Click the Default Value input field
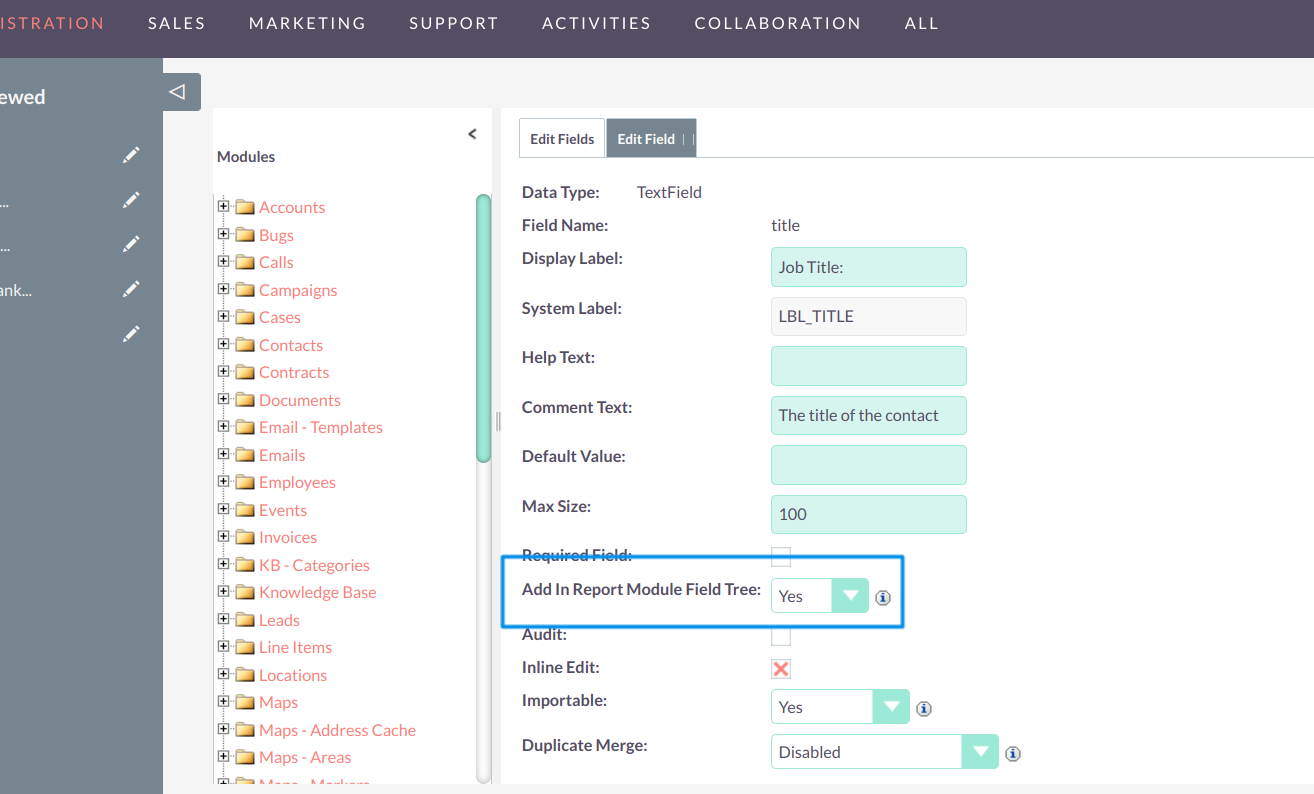The width and height of the screenshot is (1314, 794). [x=869, y=465]
